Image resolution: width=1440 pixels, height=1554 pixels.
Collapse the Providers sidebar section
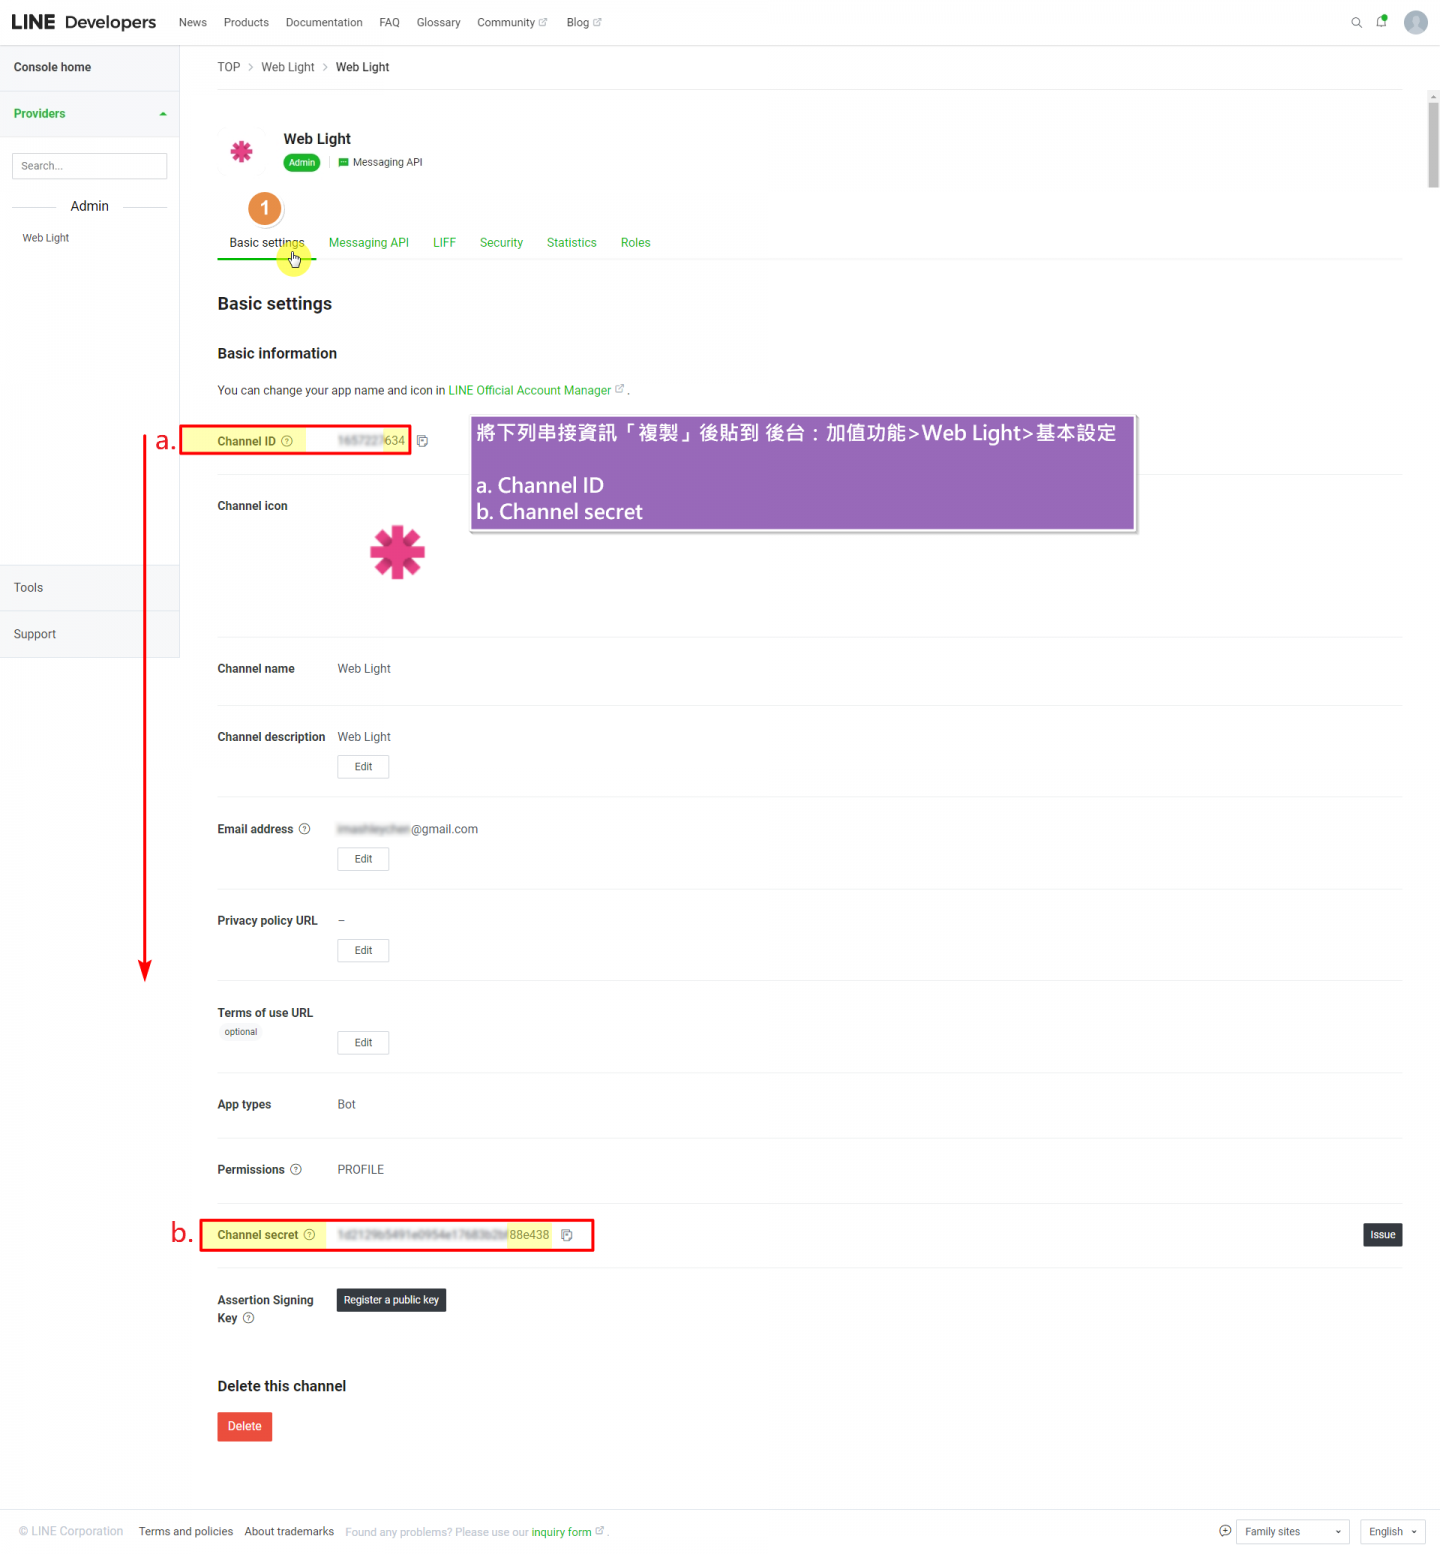point(163,114)
